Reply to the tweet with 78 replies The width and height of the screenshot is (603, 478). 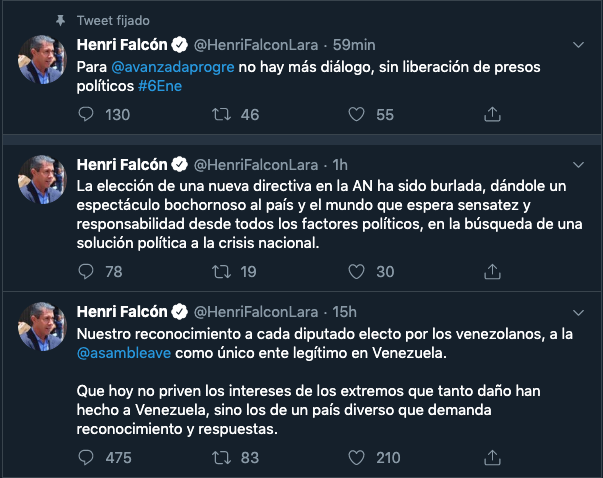coord(87,271)
